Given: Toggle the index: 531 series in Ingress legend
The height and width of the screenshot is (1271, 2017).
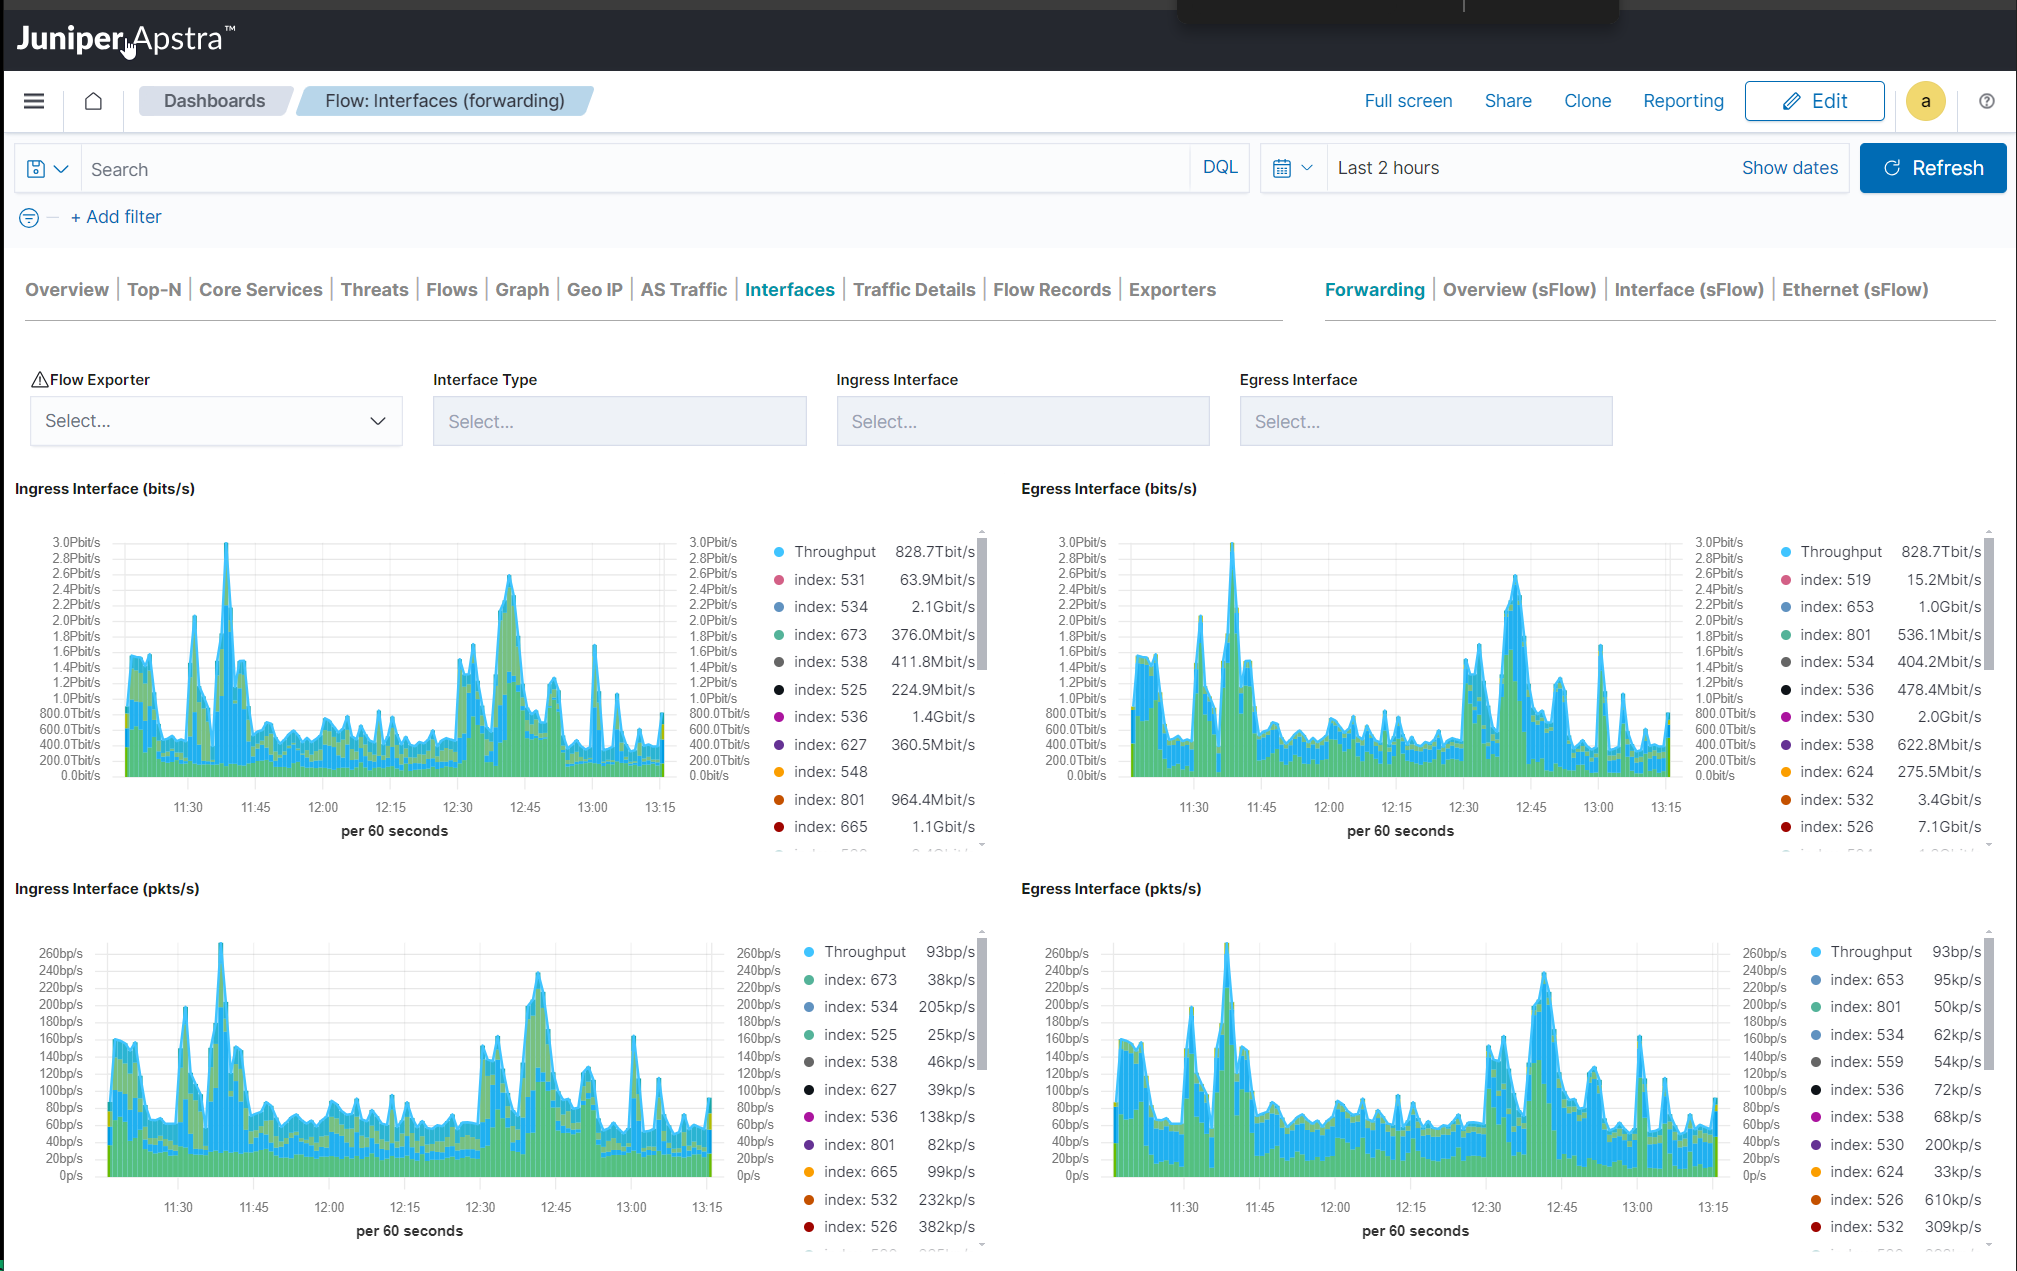Looking at the screenshot, I should pos(828,579).
